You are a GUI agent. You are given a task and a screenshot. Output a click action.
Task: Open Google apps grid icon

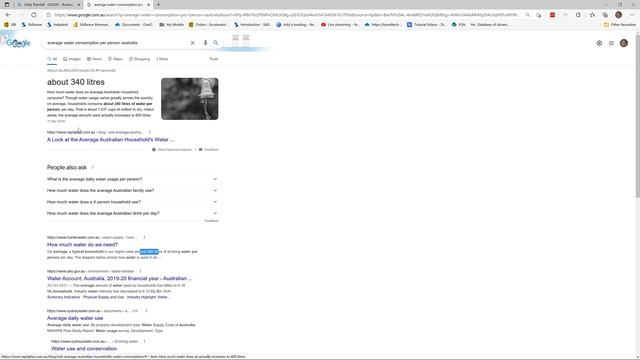point(611,43)
